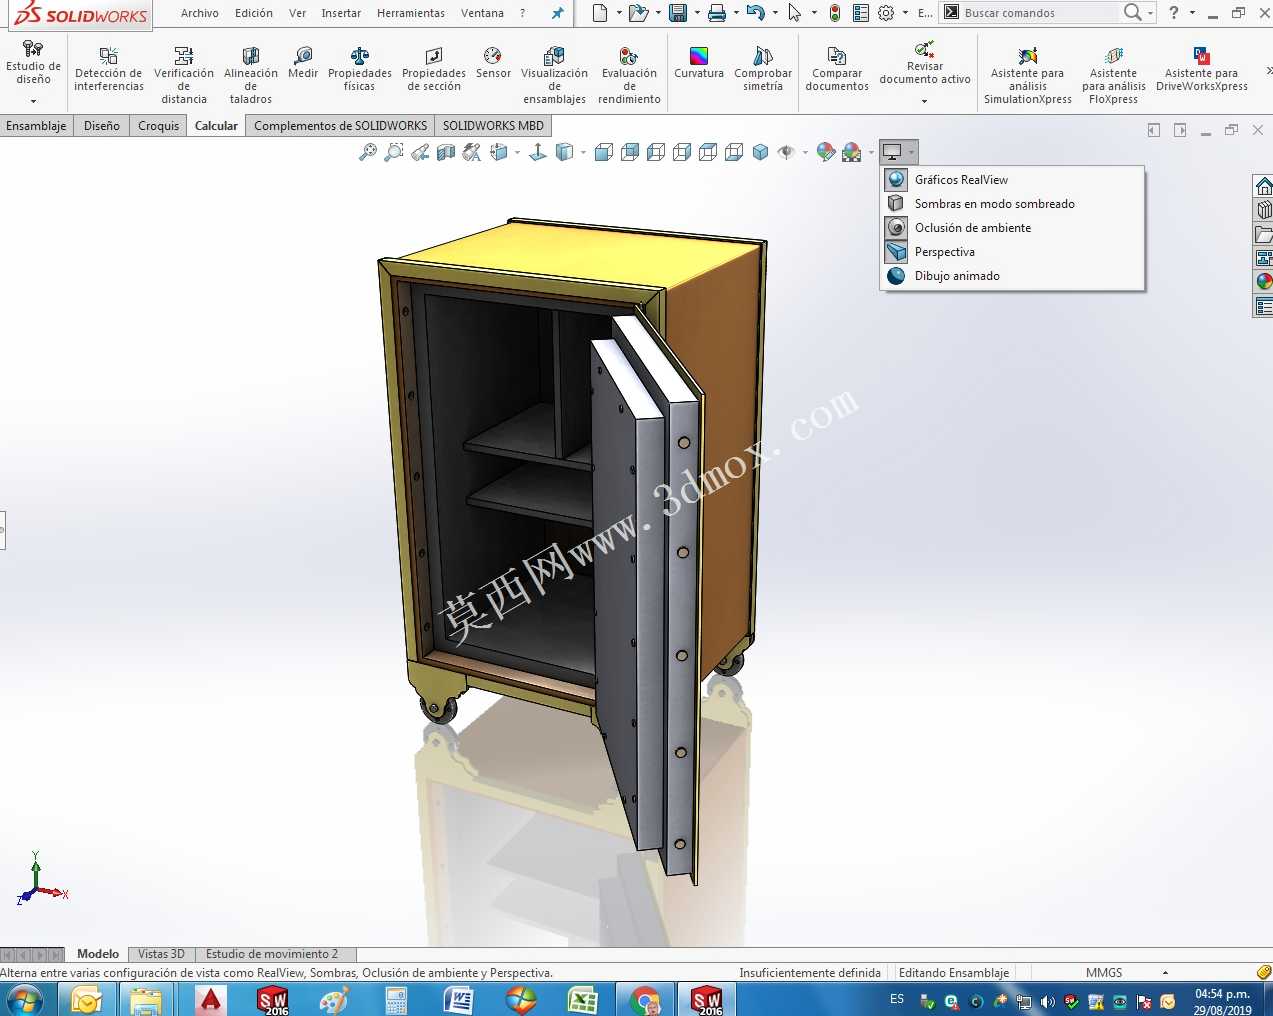Open the Herramientas menu
Screen dimensions: 1273x1016
pos(411,13)
